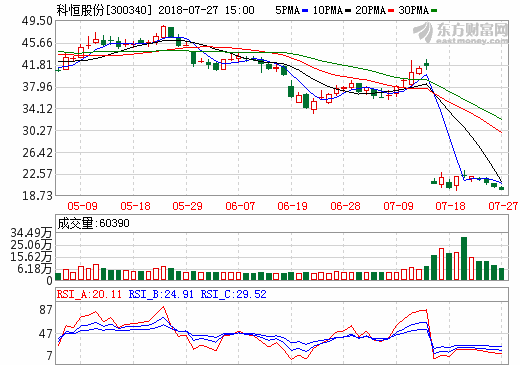
Task: Click the RSI_A:20.11 indicator value
Action: click(89, 294)
